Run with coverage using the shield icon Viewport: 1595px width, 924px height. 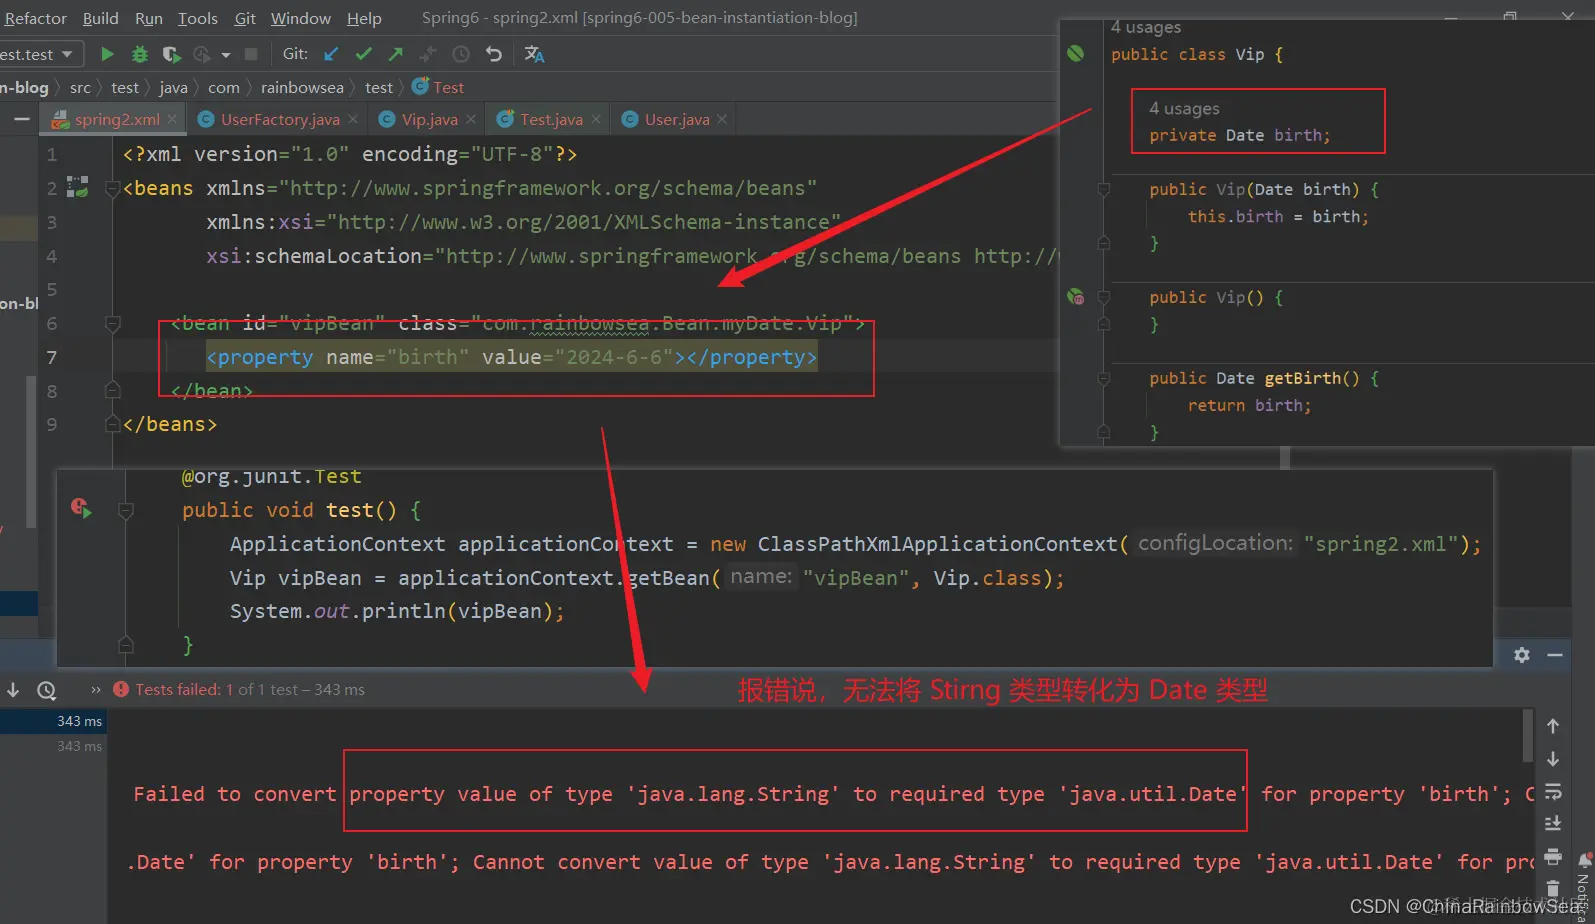[171, 54]
